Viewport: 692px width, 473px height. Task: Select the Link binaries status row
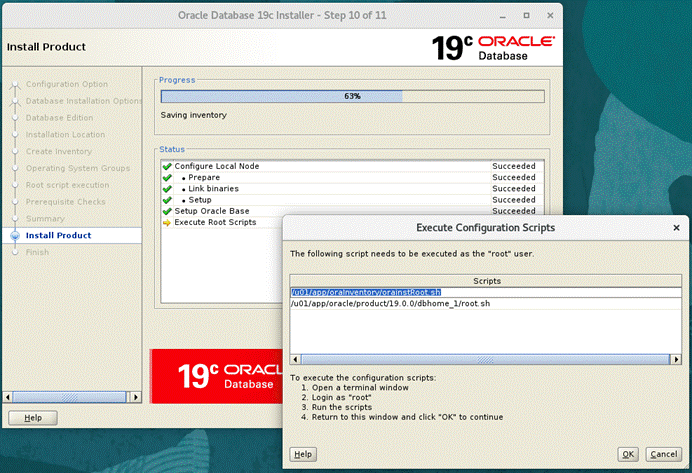point(353,189)
